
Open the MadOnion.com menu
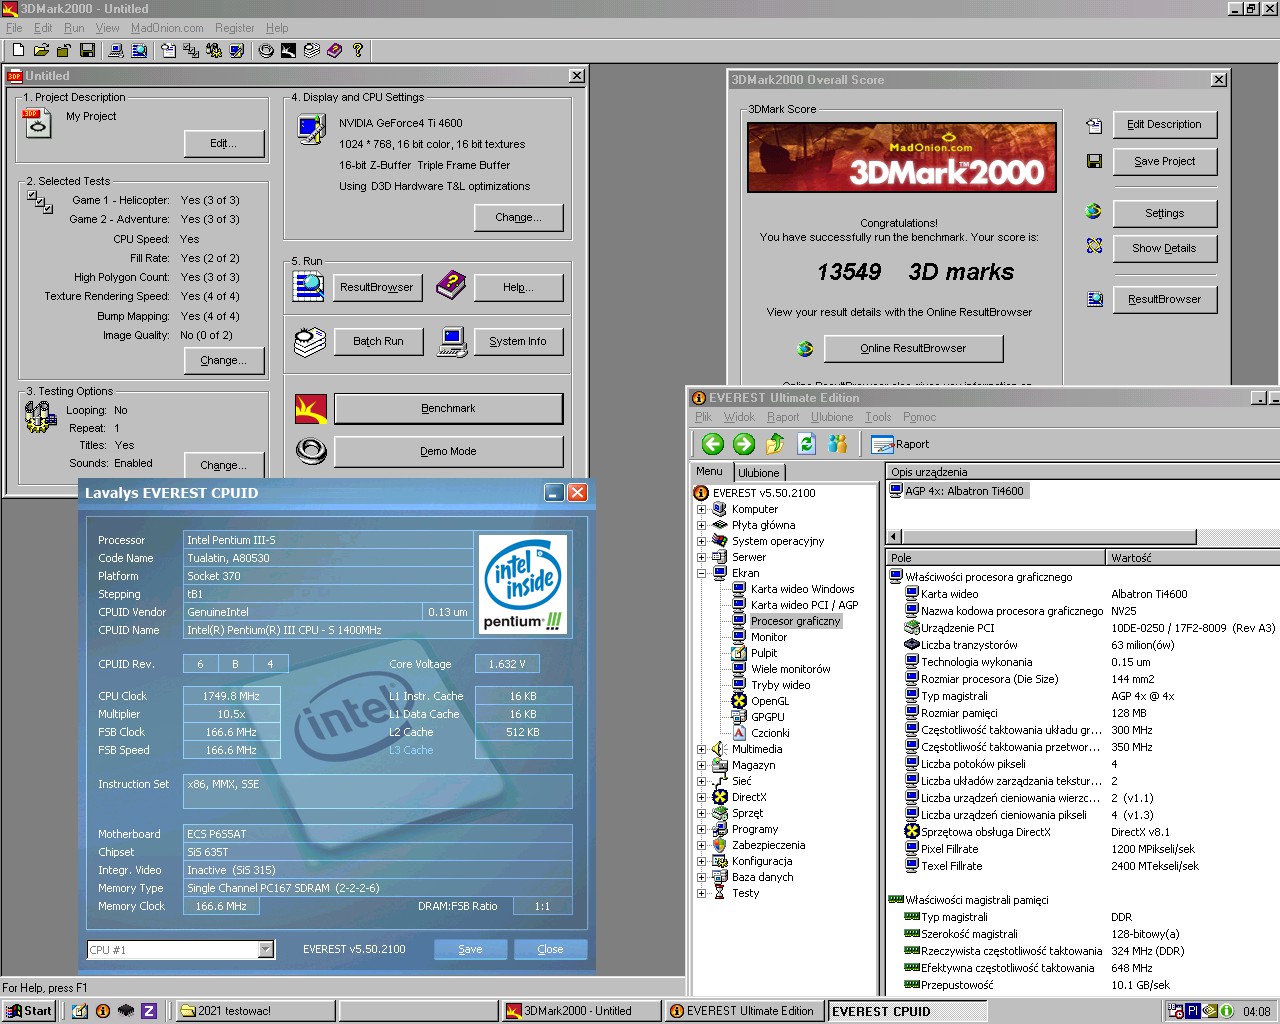tap(167, 28)
